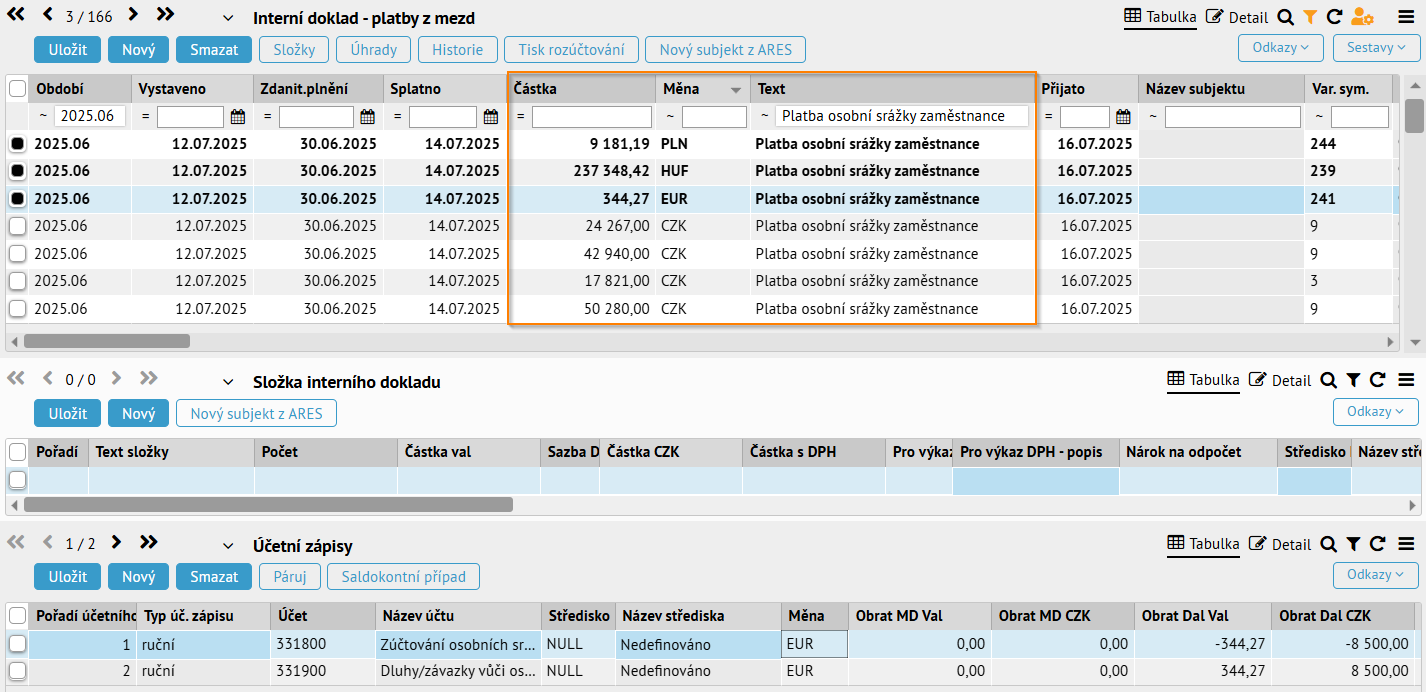Open the hamburger menu of the Účetní zápisy panel
This screenshot has height=692, width=1426.
(x=1405, y=544)
